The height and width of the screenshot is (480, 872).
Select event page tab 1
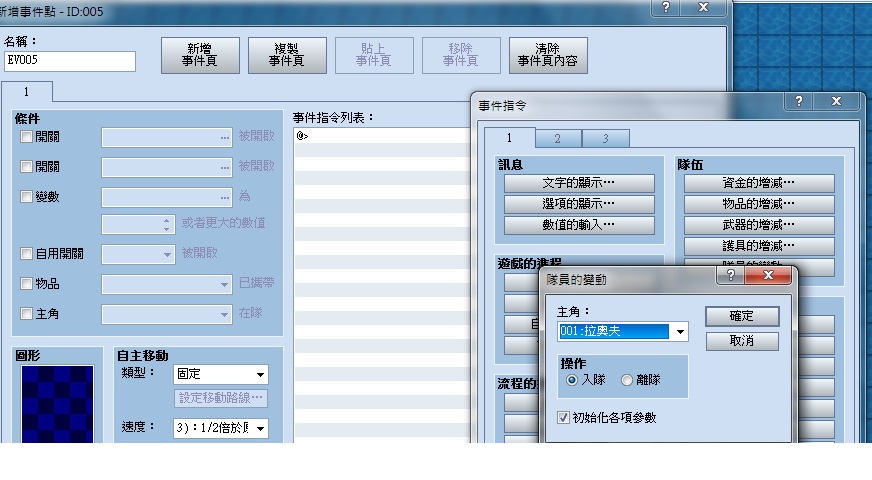tap(27, 92)
